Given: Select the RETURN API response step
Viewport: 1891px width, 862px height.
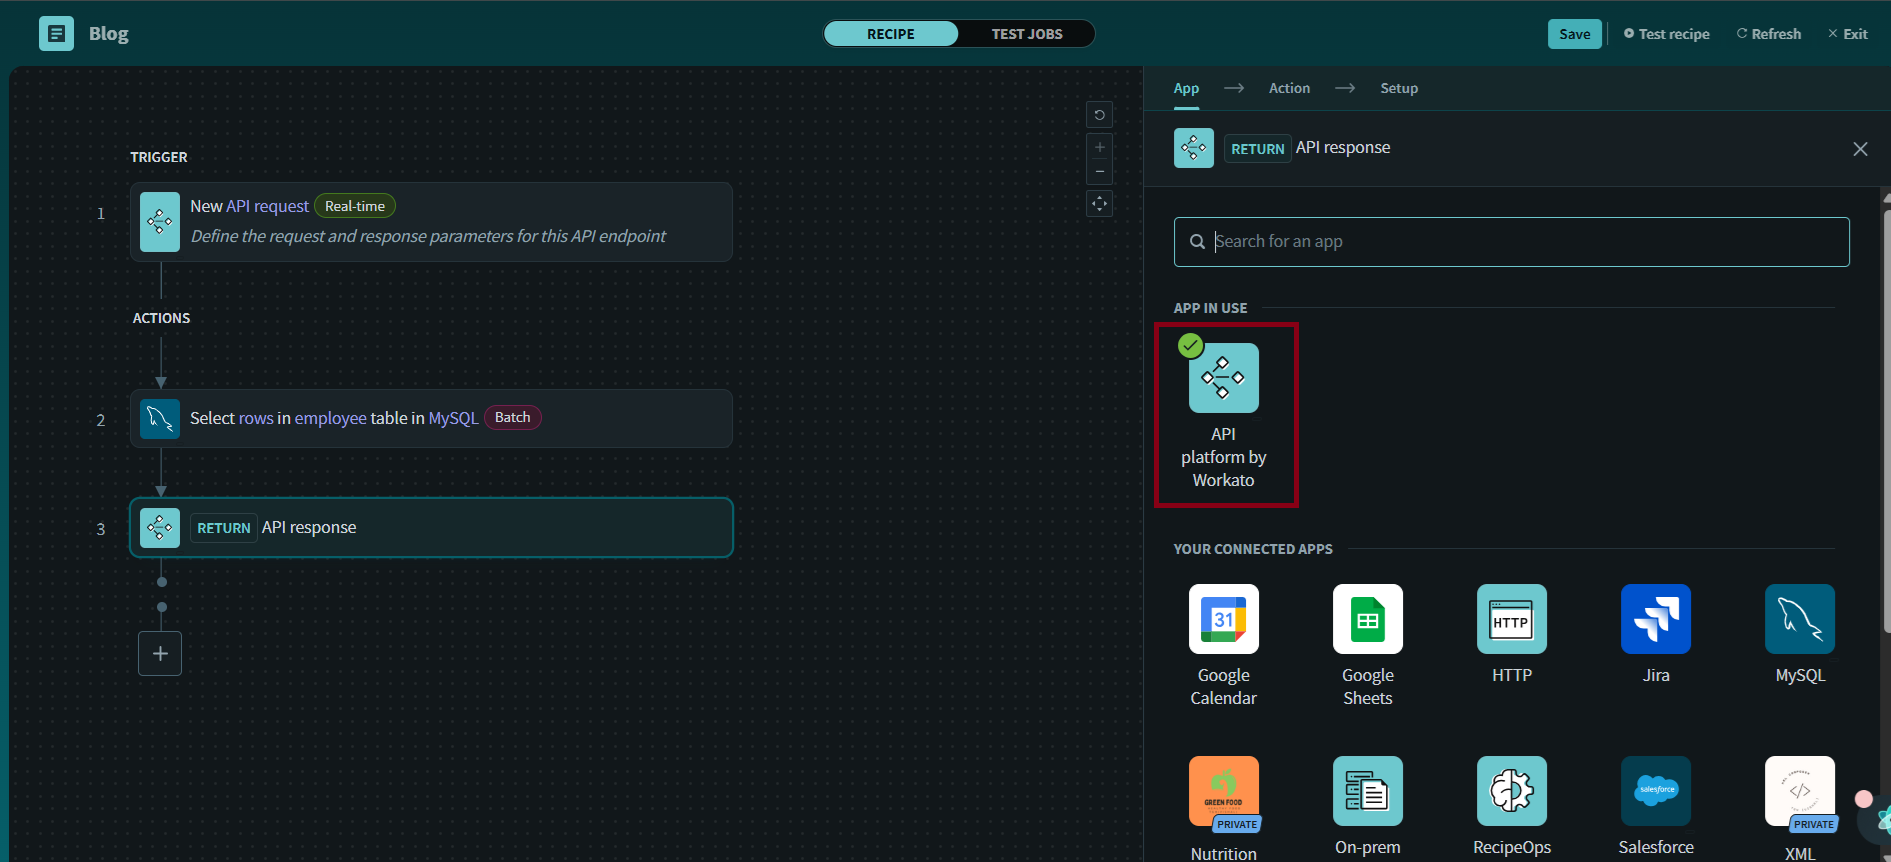Looking at the screenshot, I should [x=431, y=527].
